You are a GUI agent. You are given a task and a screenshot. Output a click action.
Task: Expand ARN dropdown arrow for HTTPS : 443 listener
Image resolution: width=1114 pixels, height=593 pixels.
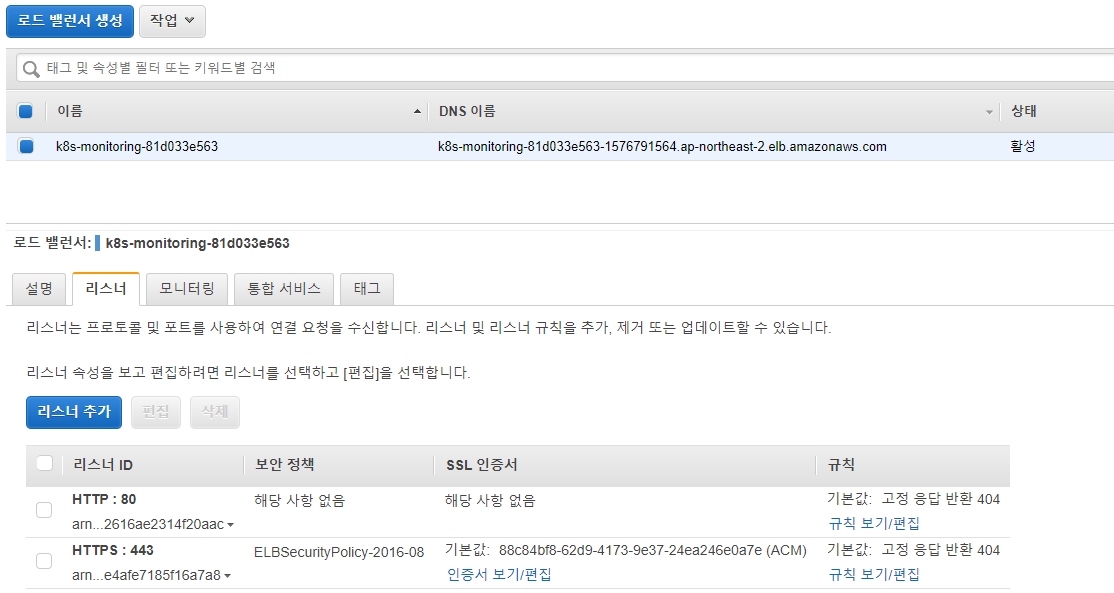(227, 576)
